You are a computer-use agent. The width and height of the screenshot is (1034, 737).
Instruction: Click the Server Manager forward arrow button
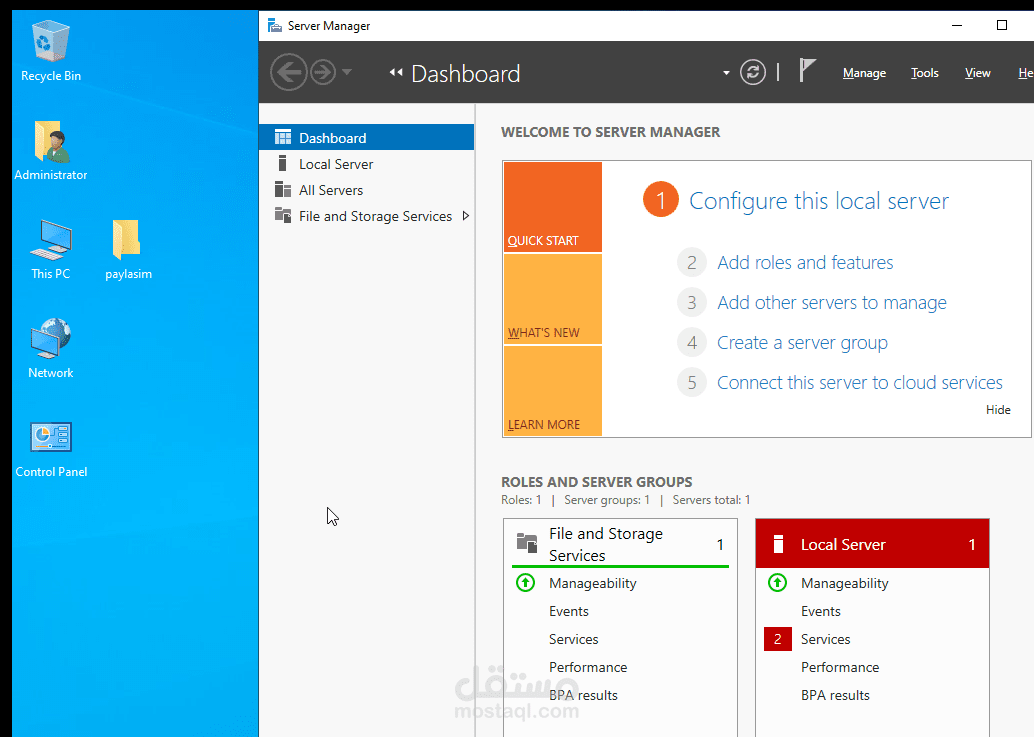coord(323,72)
